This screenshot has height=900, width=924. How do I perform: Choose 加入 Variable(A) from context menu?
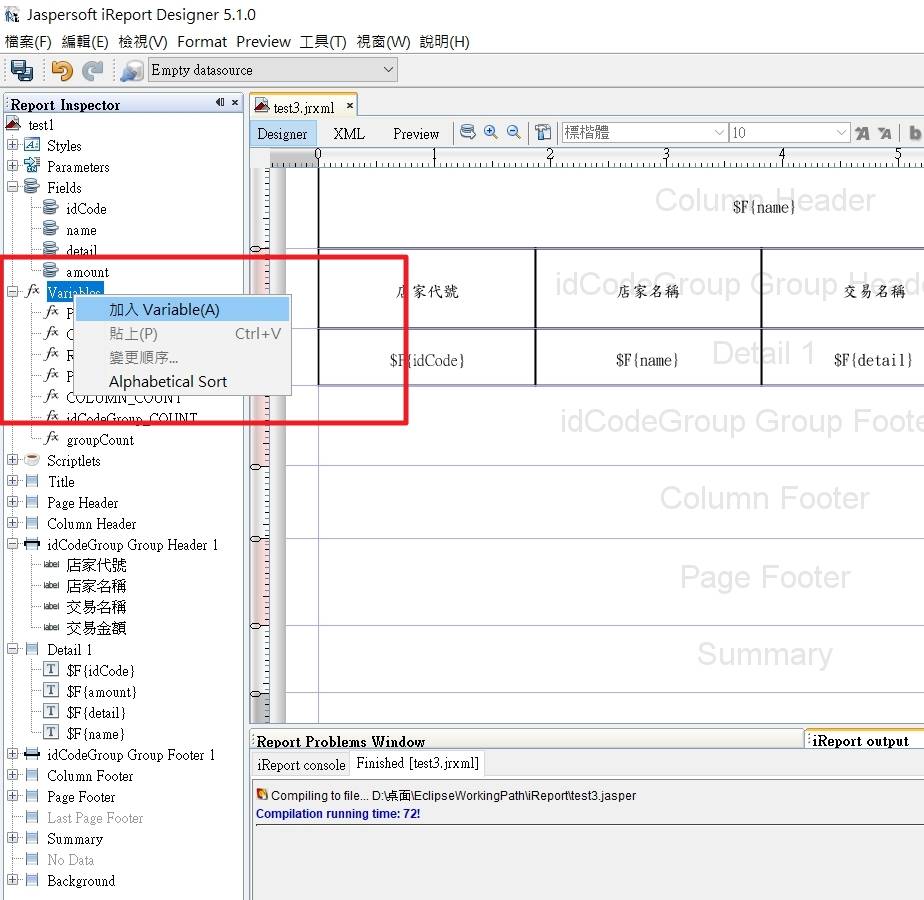pyautogui.click(x=183, y=310)
